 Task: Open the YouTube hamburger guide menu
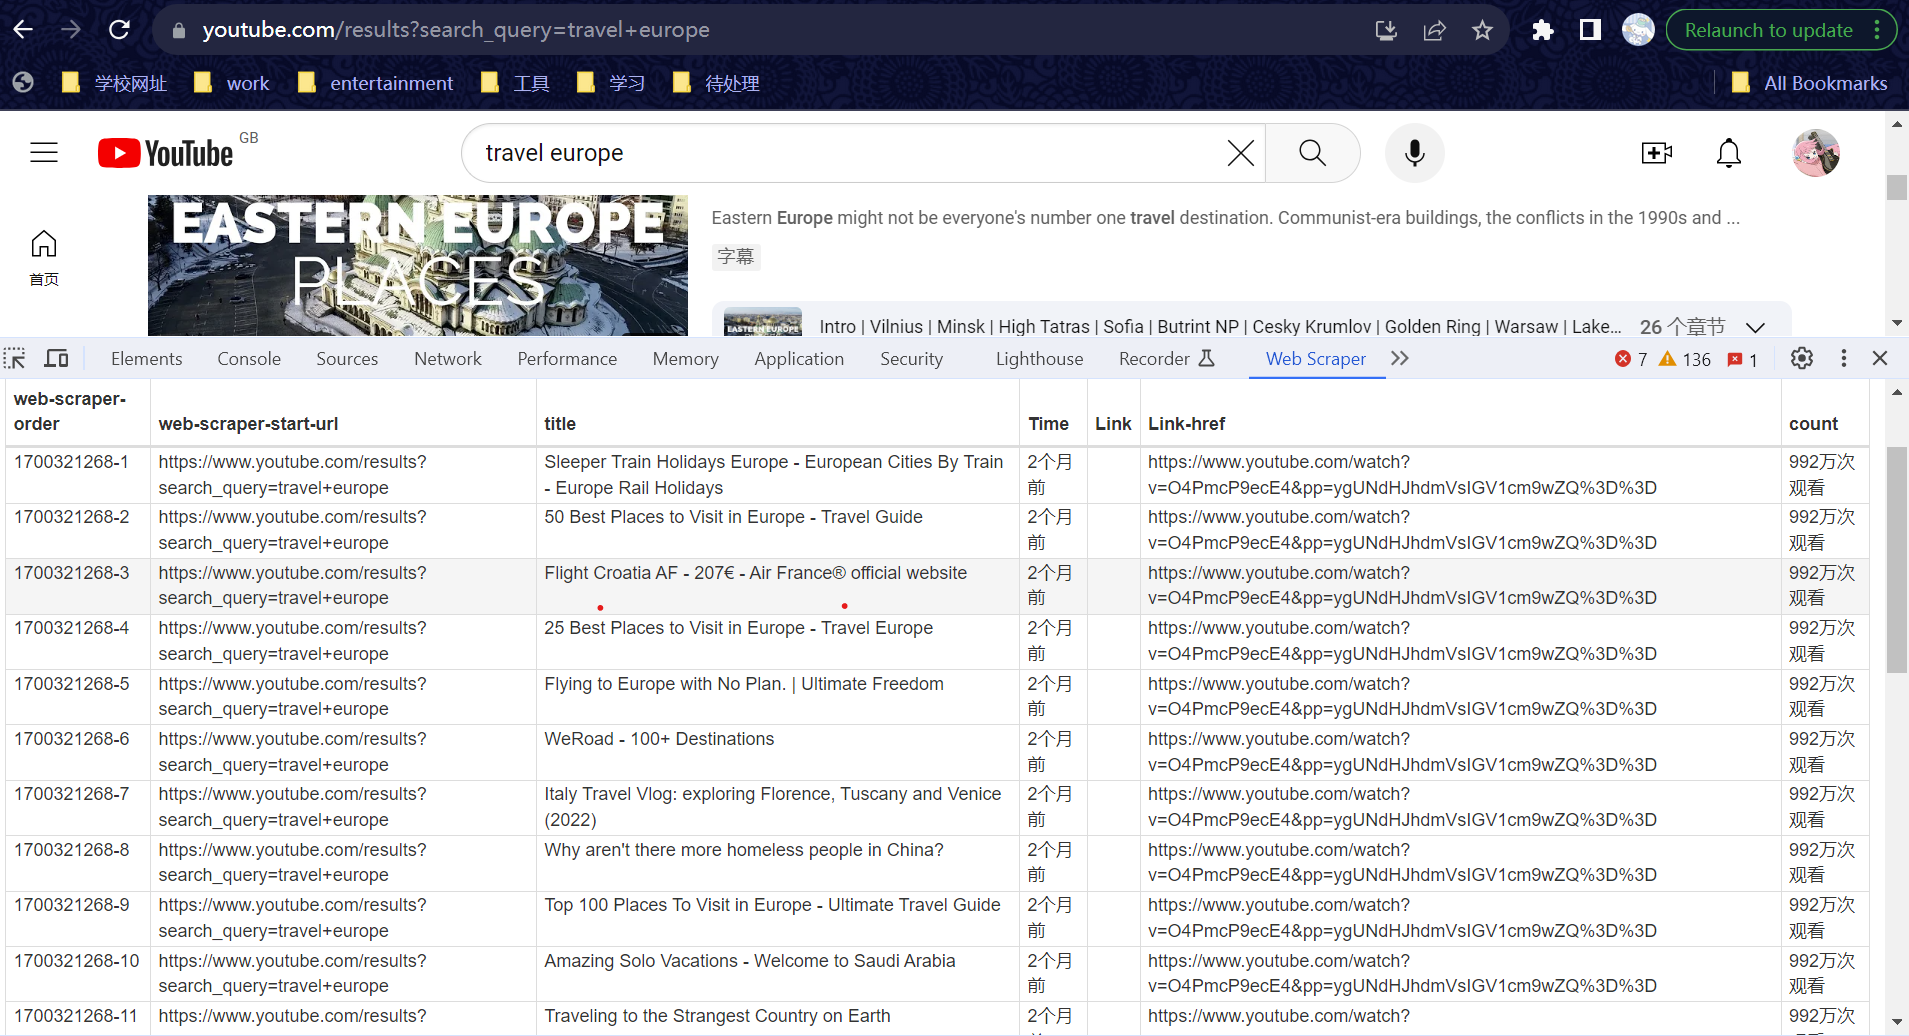pos(44,153)
